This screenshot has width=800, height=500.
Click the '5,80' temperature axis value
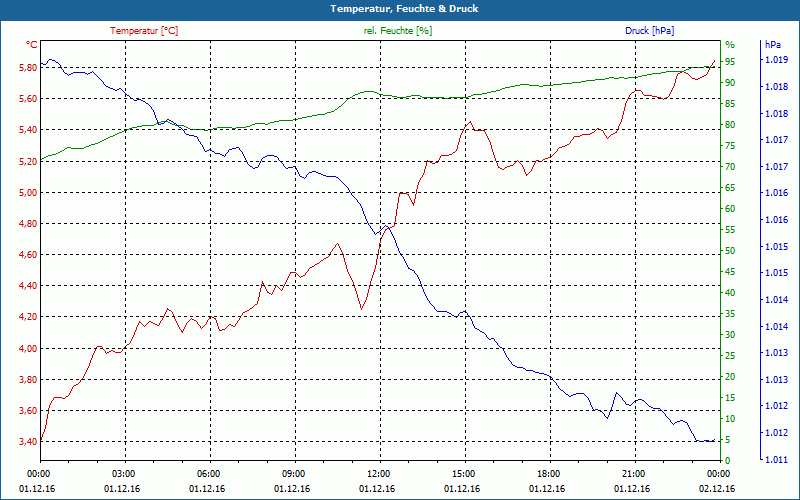tap(29, 67)
